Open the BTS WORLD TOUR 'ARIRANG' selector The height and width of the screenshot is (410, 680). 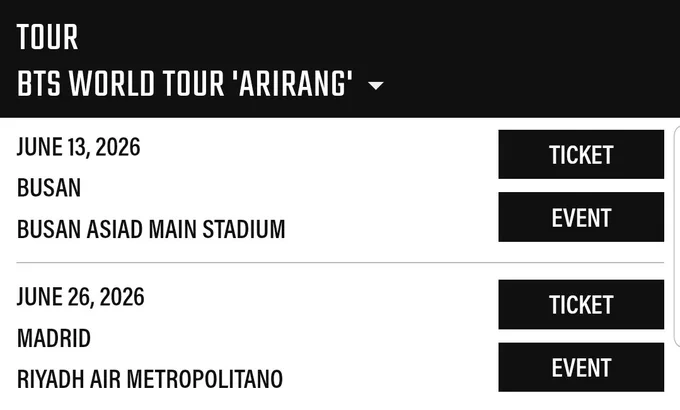coord(200,83)
